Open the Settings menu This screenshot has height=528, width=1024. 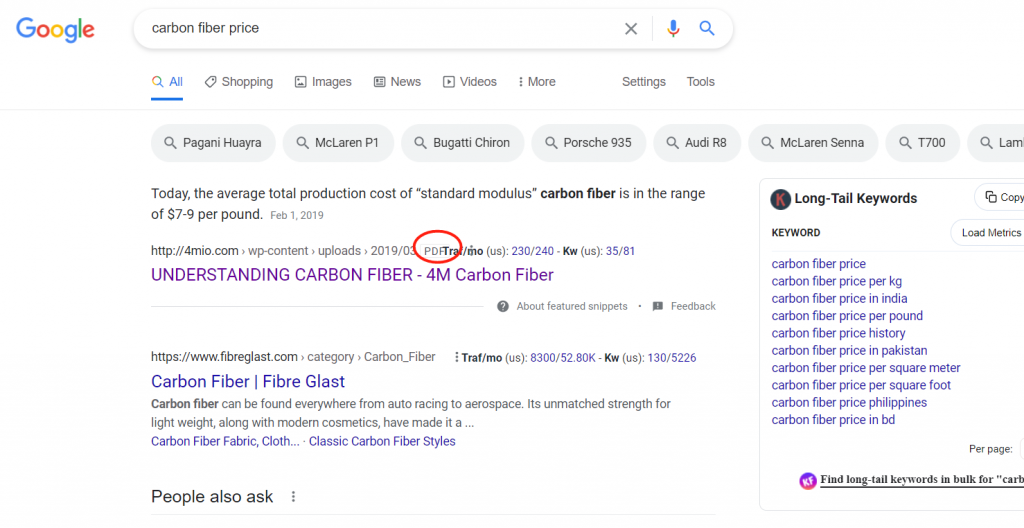(x=643, y=82)
